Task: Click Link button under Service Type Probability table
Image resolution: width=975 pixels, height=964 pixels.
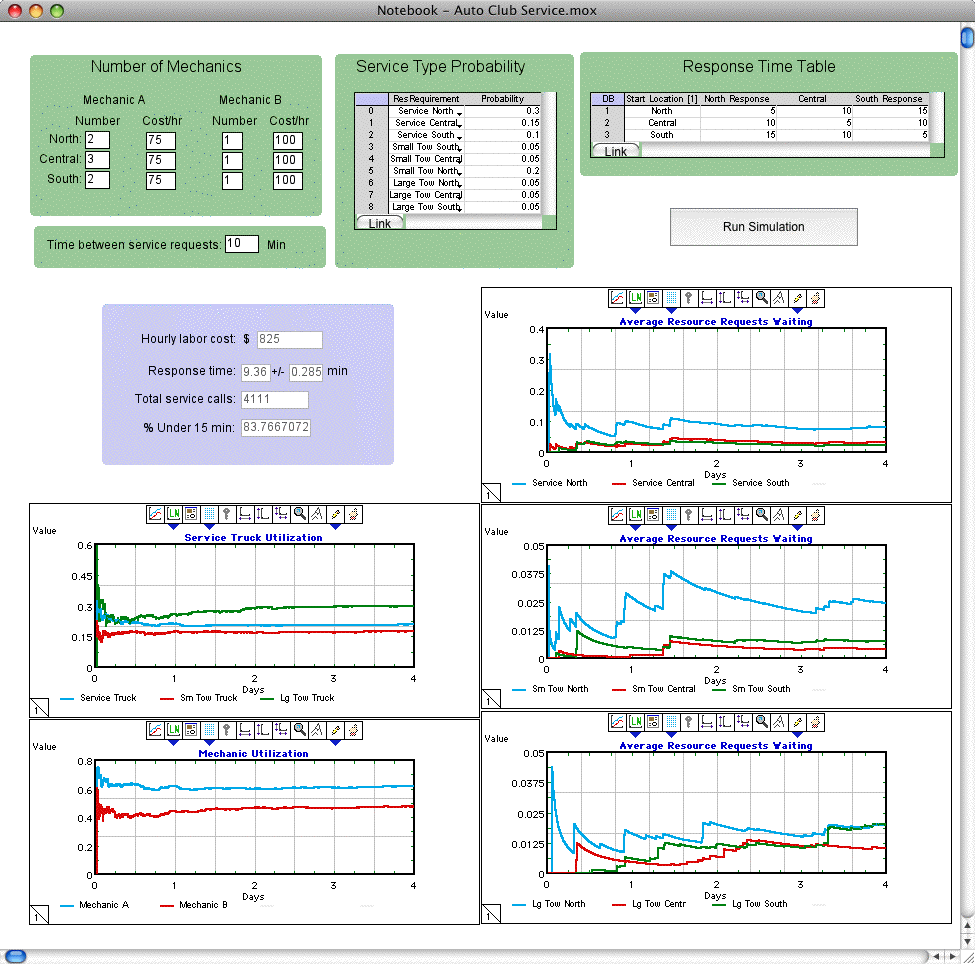Action: coord(380,223)
